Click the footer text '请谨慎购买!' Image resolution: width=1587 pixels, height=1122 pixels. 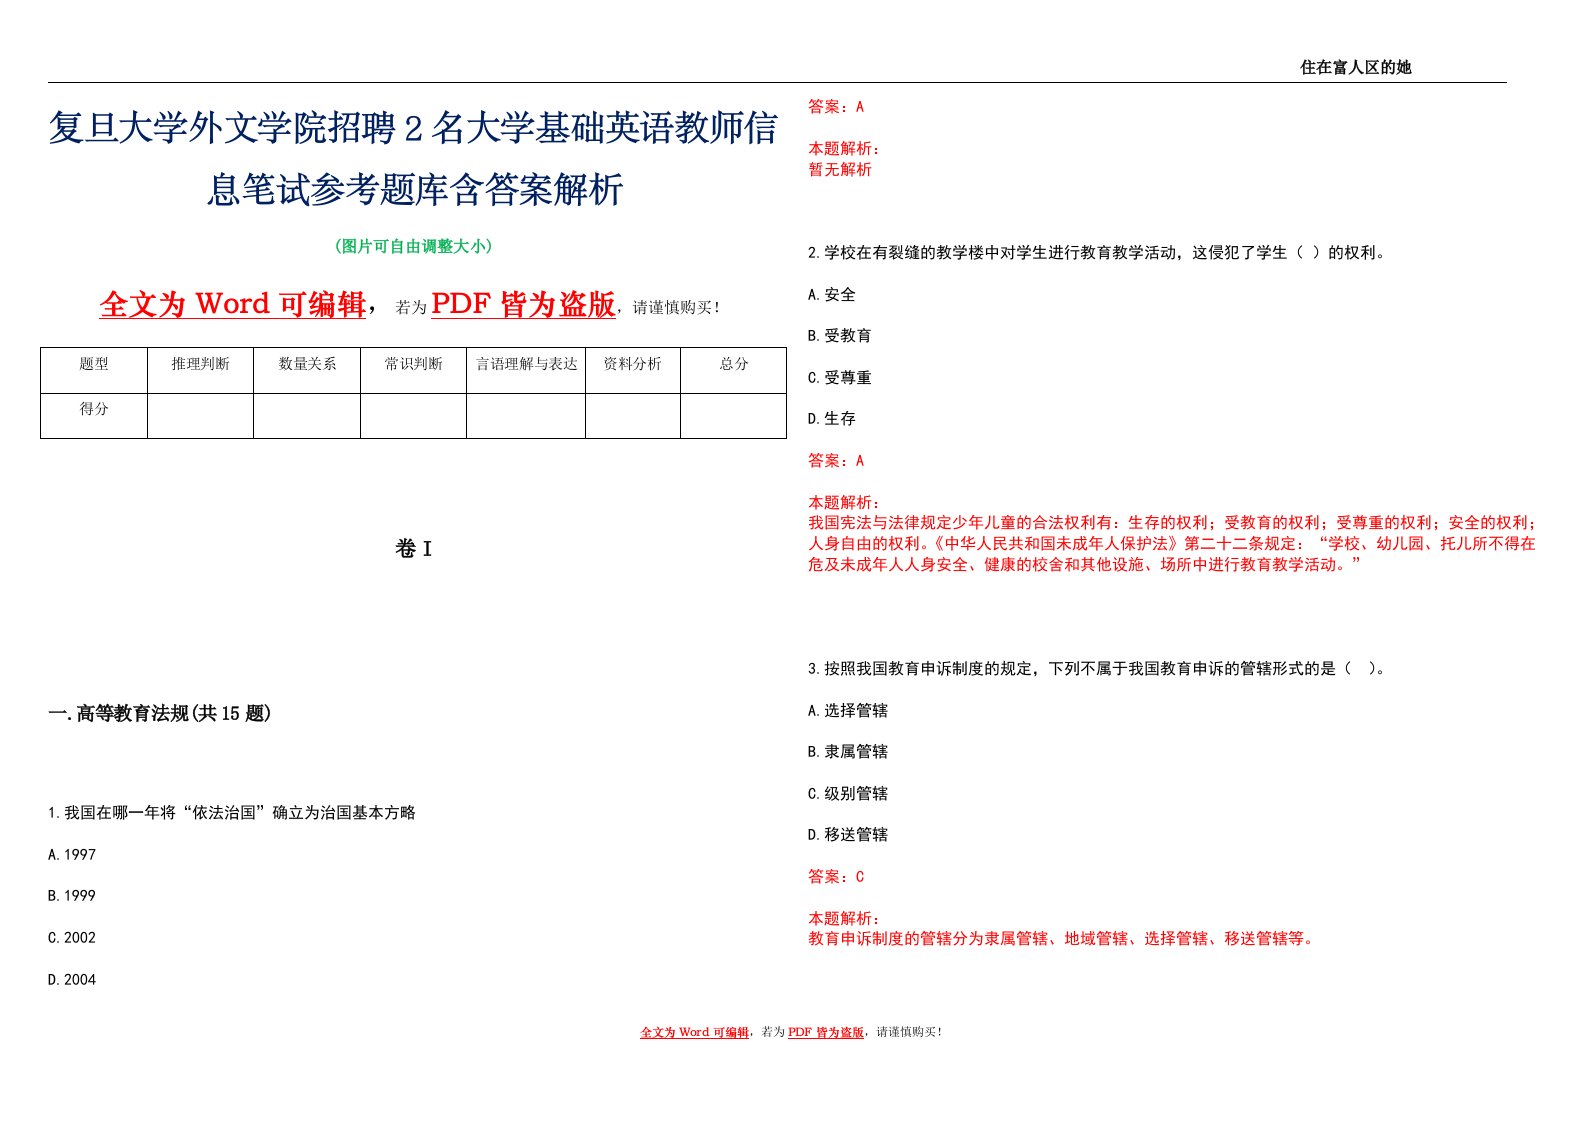tap(909, 1032)
